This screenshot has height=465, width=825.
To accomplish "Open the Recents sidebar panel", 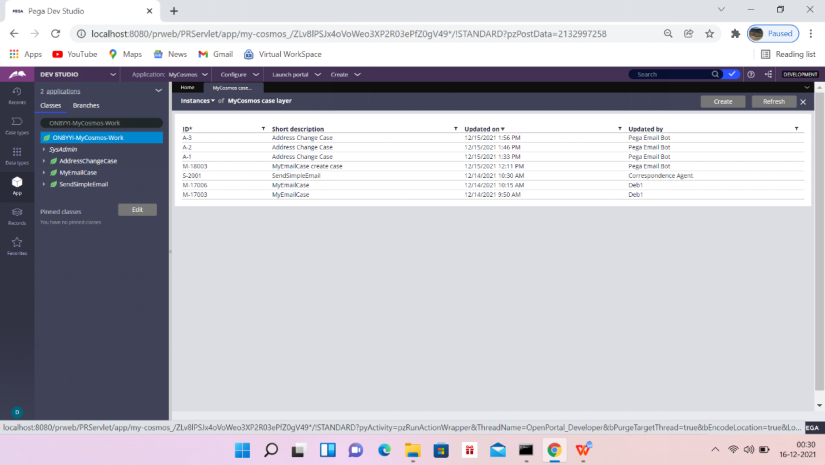I will tap(17, 95).
